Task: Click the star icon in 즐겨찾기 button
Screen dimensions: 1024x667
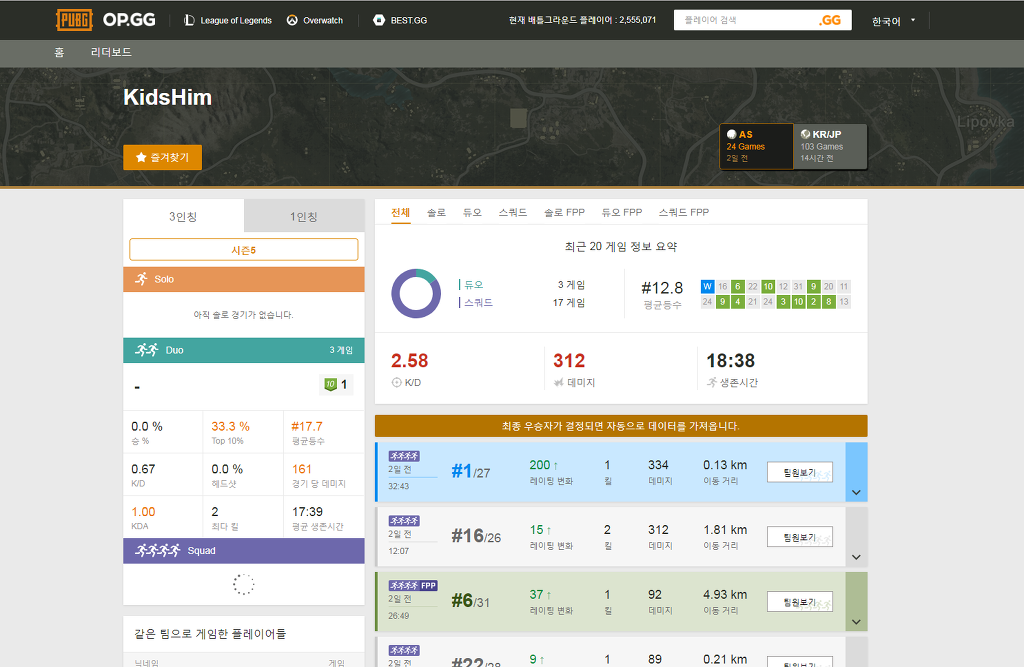Action: point(141,157)
